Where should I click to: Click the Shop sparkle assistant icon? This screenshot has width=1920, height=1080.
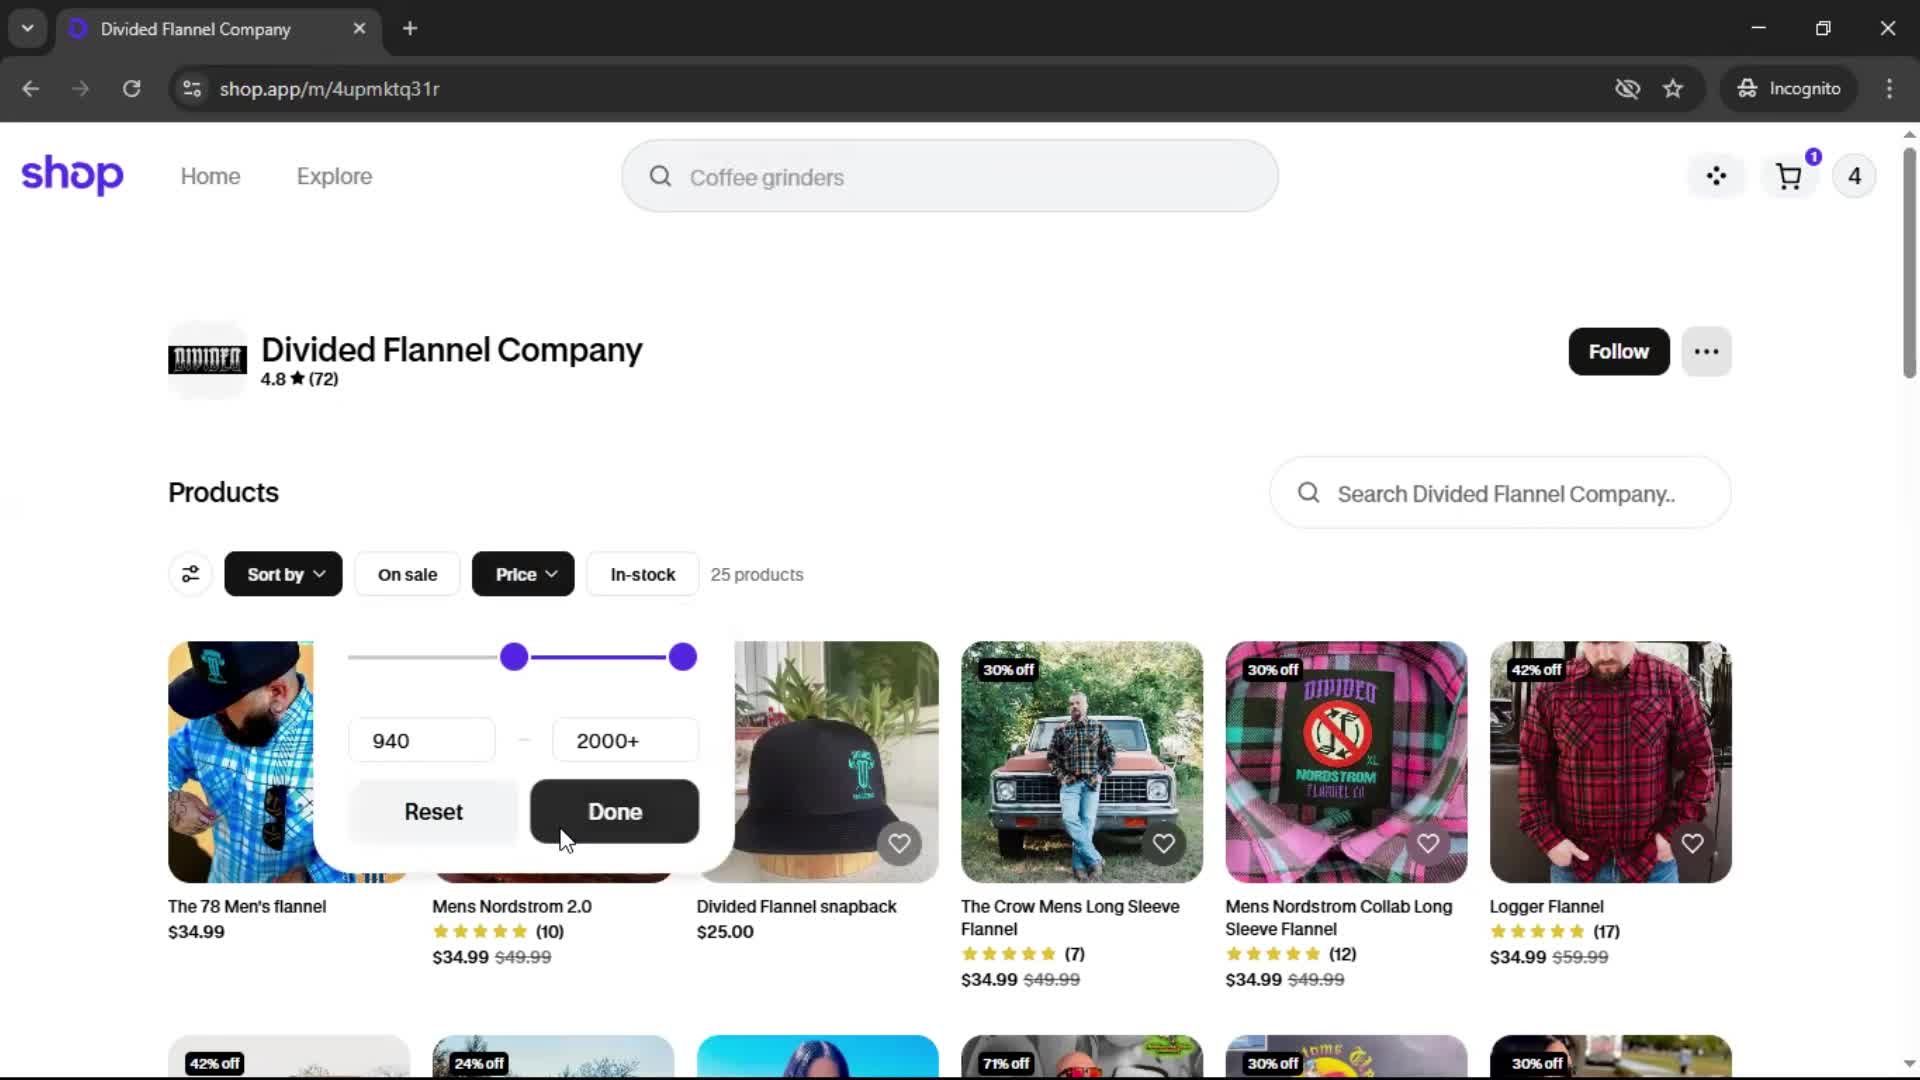[x=1716, y=177]
